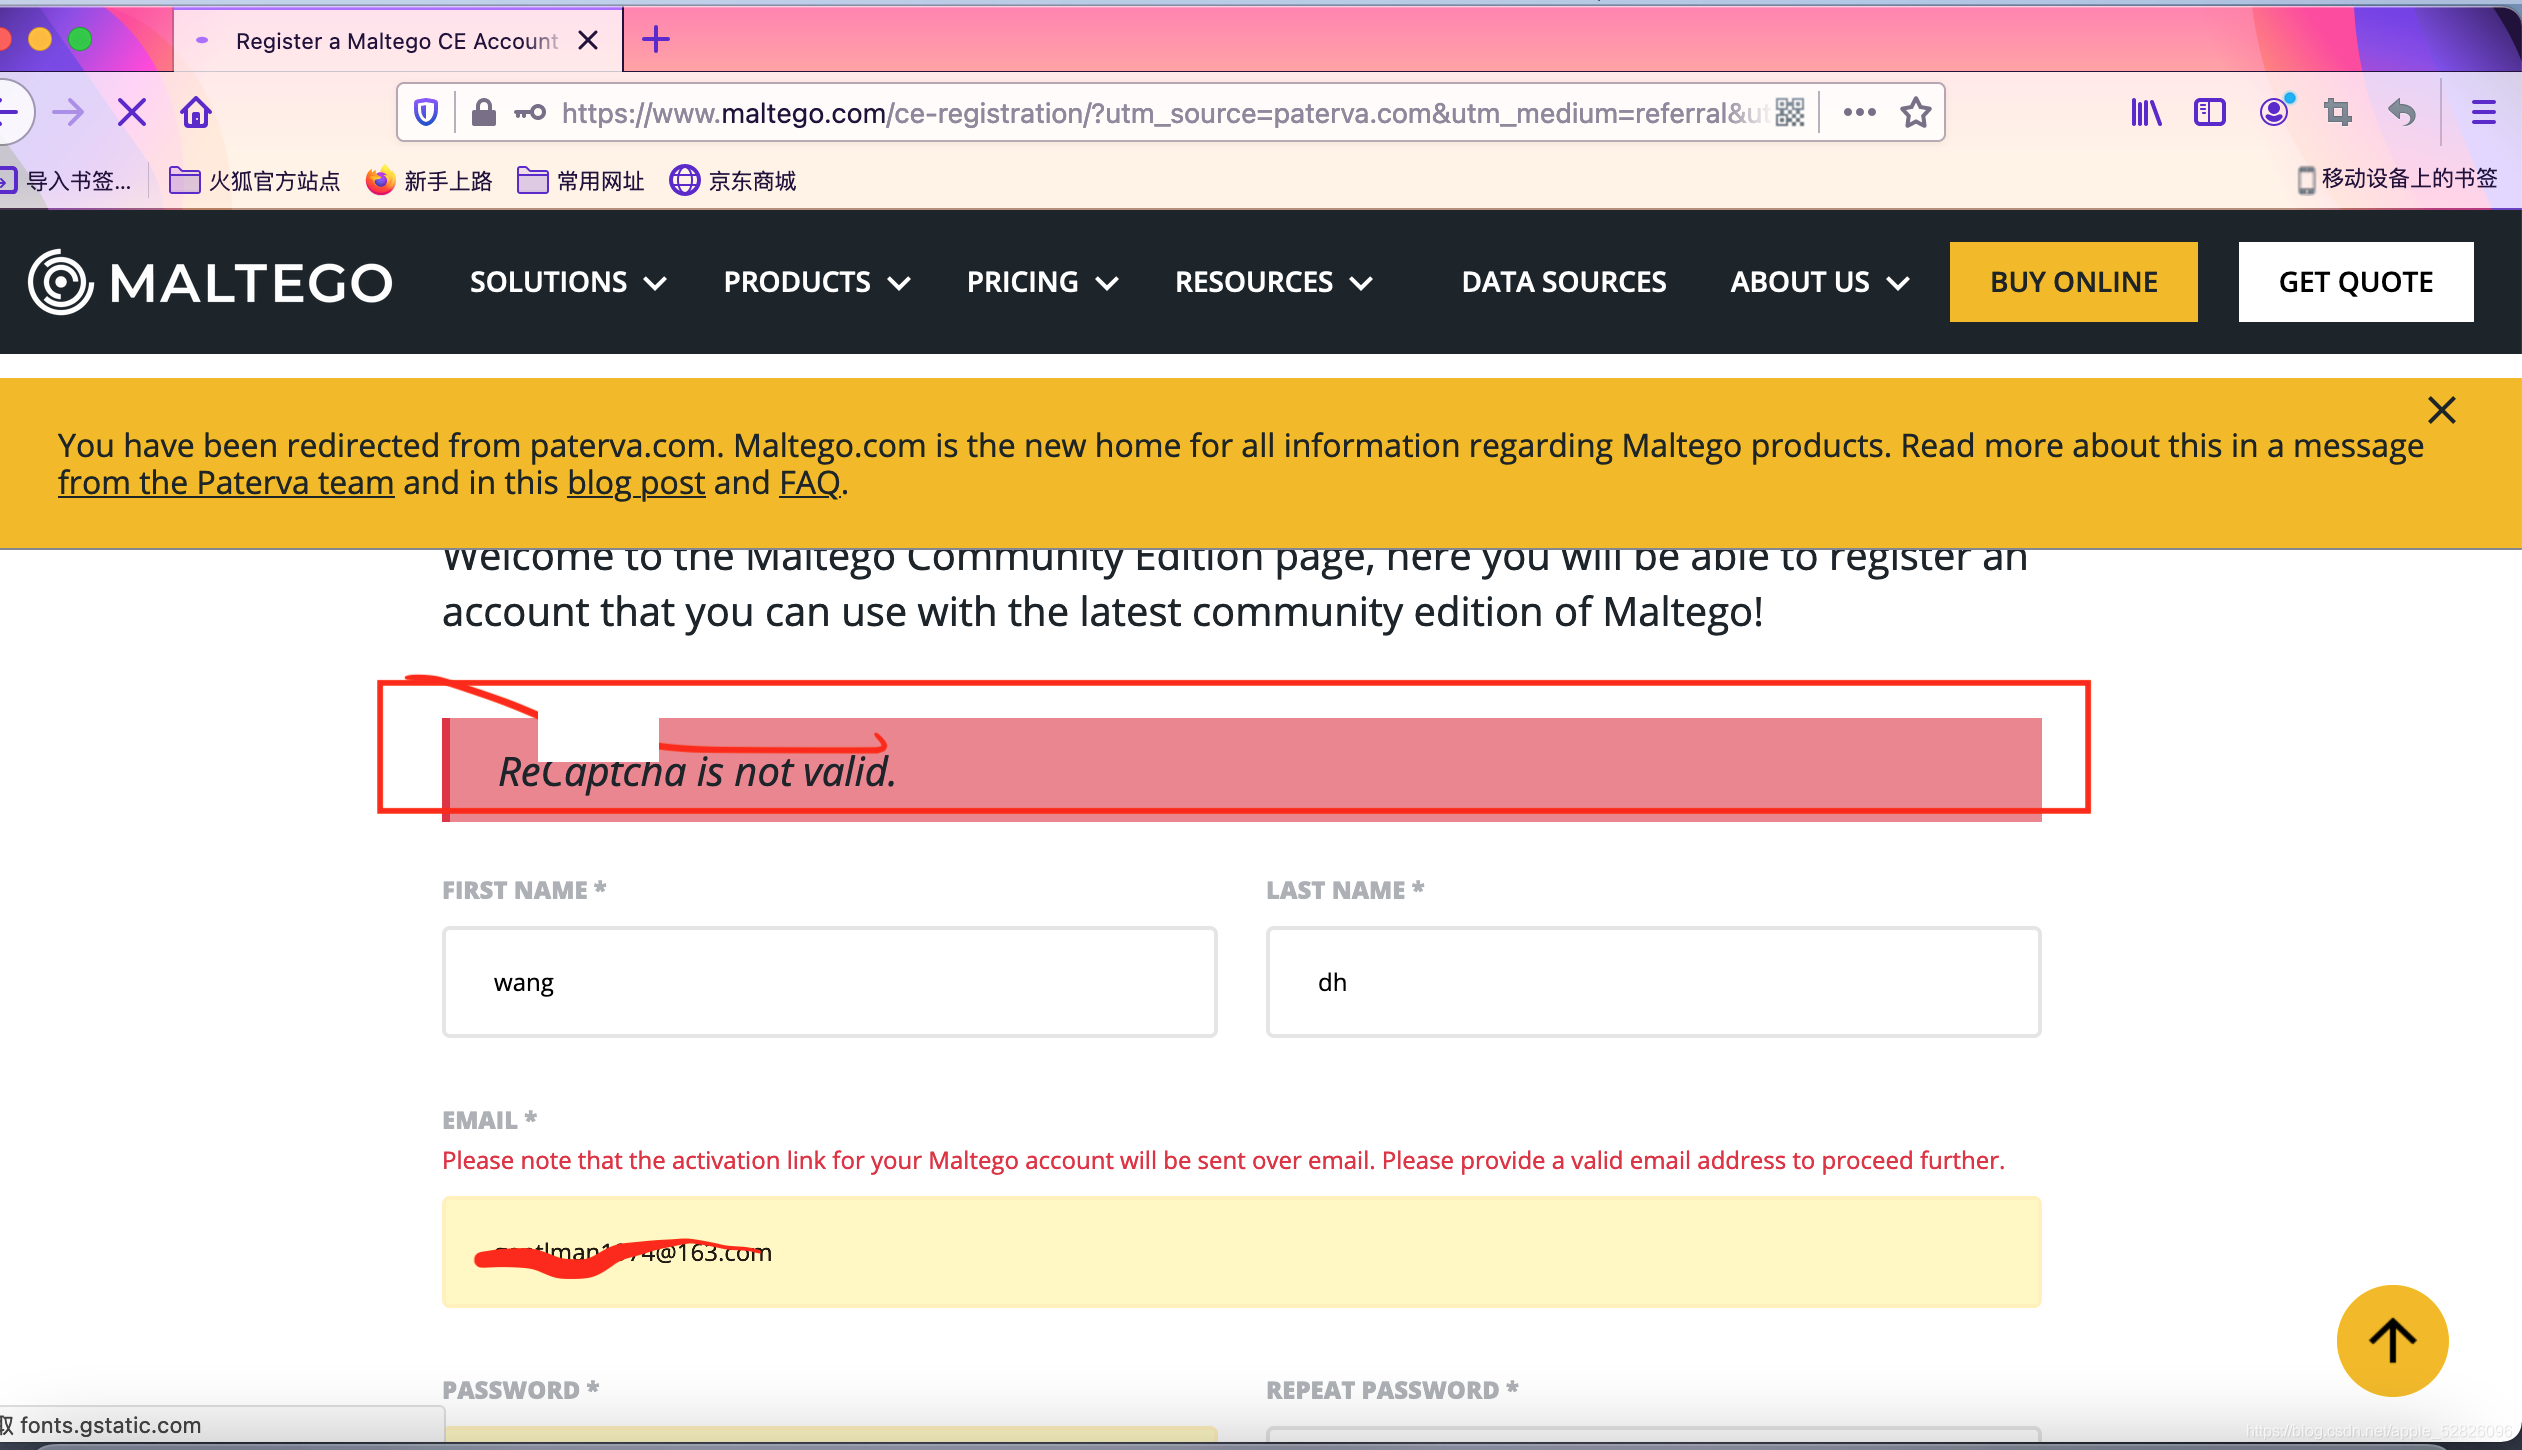Open the 火狐官方站点 bookmarks folder

point(255,181)
